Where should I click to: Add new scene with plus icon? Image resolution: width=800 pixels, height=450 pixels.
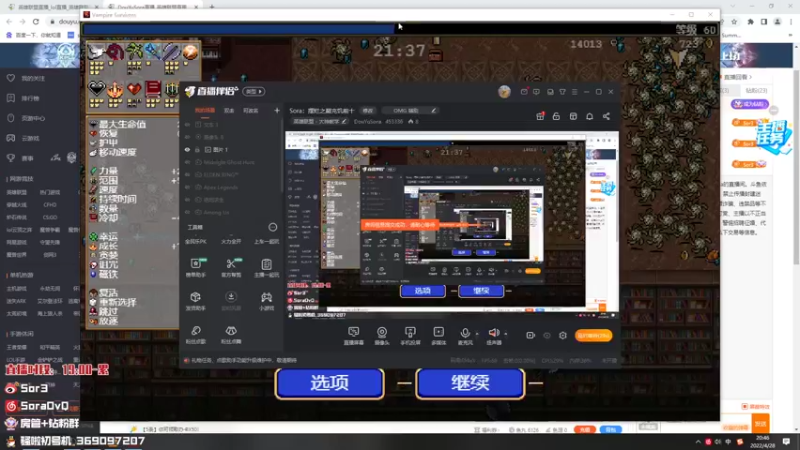(x=277, y=110)
